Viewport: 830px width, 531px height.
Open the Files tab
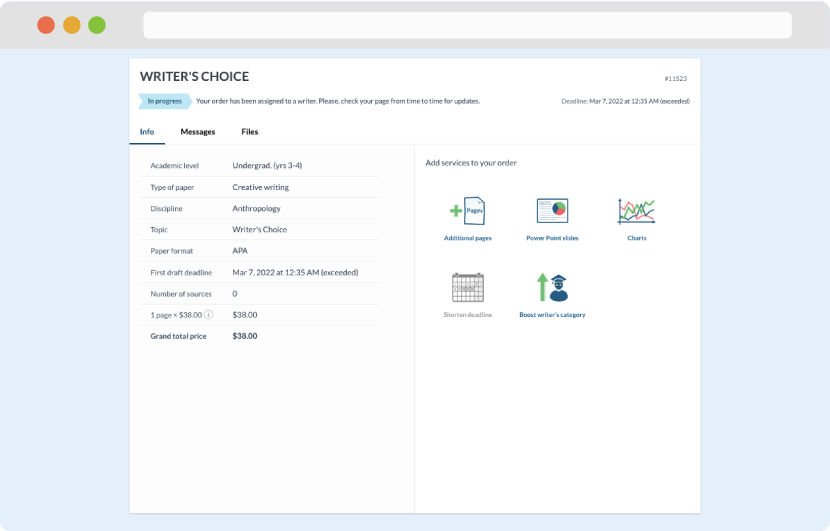pyautogui.click(x=249, y=132)
